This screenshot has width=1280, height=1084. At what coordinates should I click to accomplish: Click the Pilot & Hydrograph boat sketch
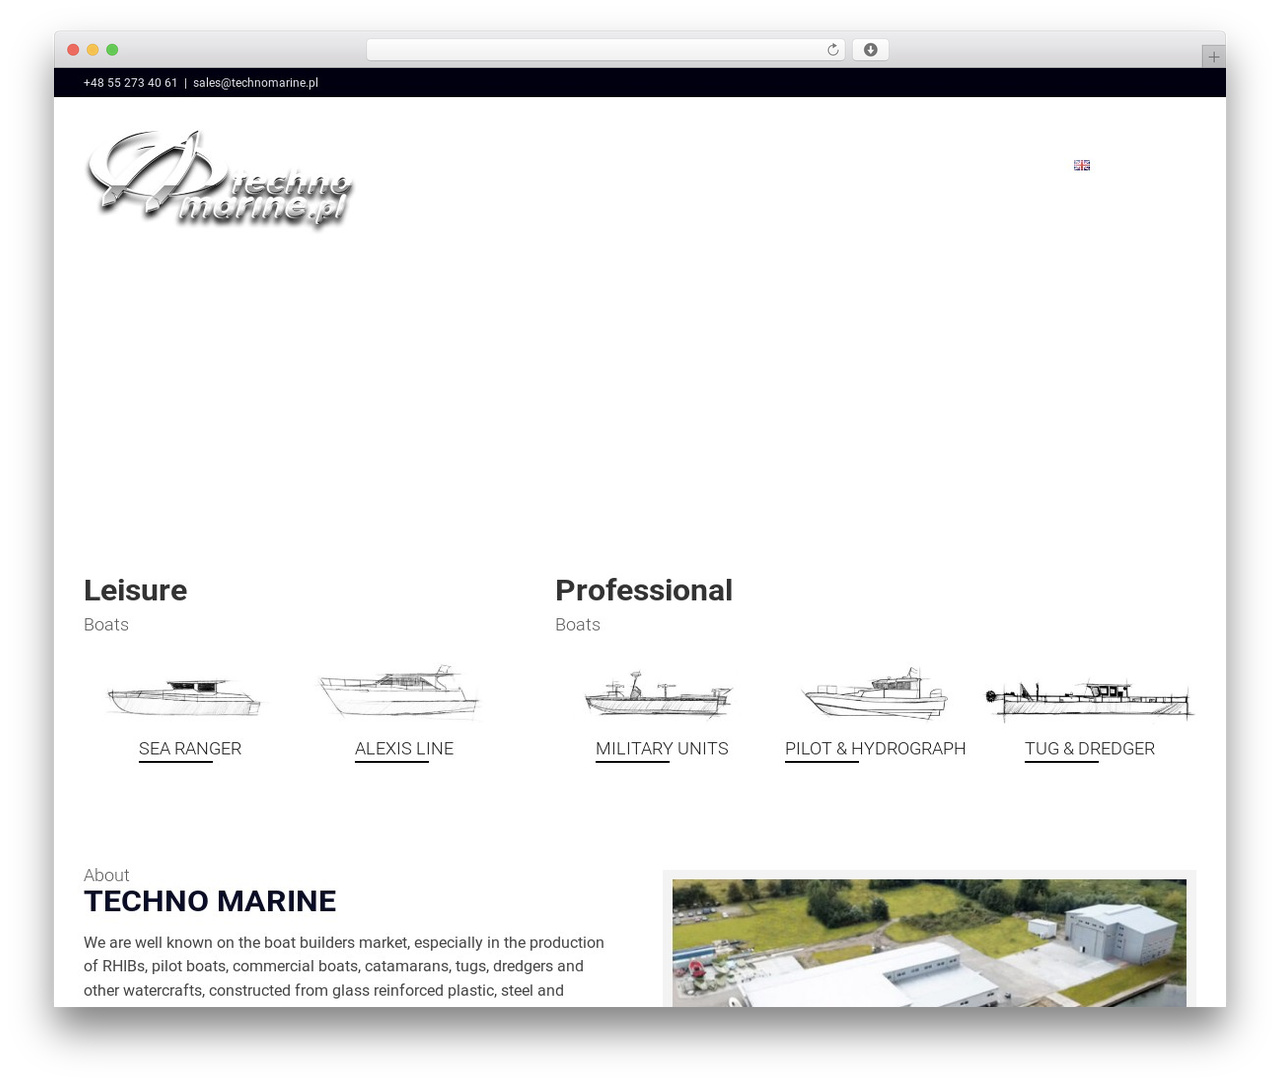(875, 693)
